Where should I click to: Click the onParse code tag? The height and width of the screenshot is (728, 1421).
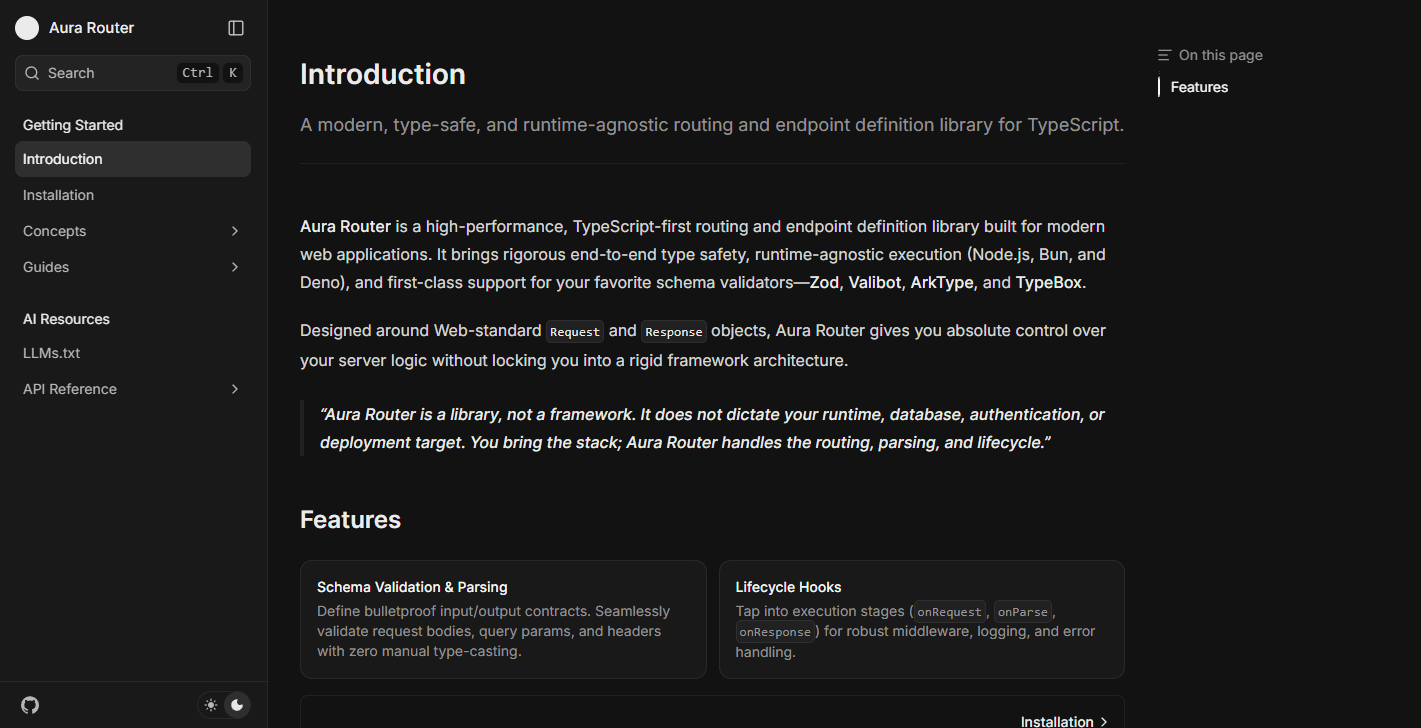[1023, 611]
